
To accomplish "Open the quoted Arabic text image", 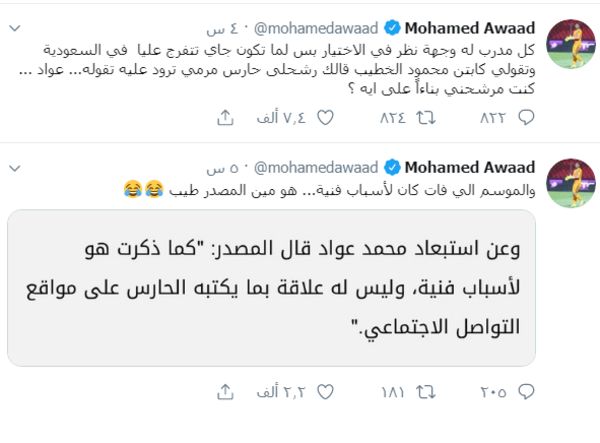I will point(271,288).
